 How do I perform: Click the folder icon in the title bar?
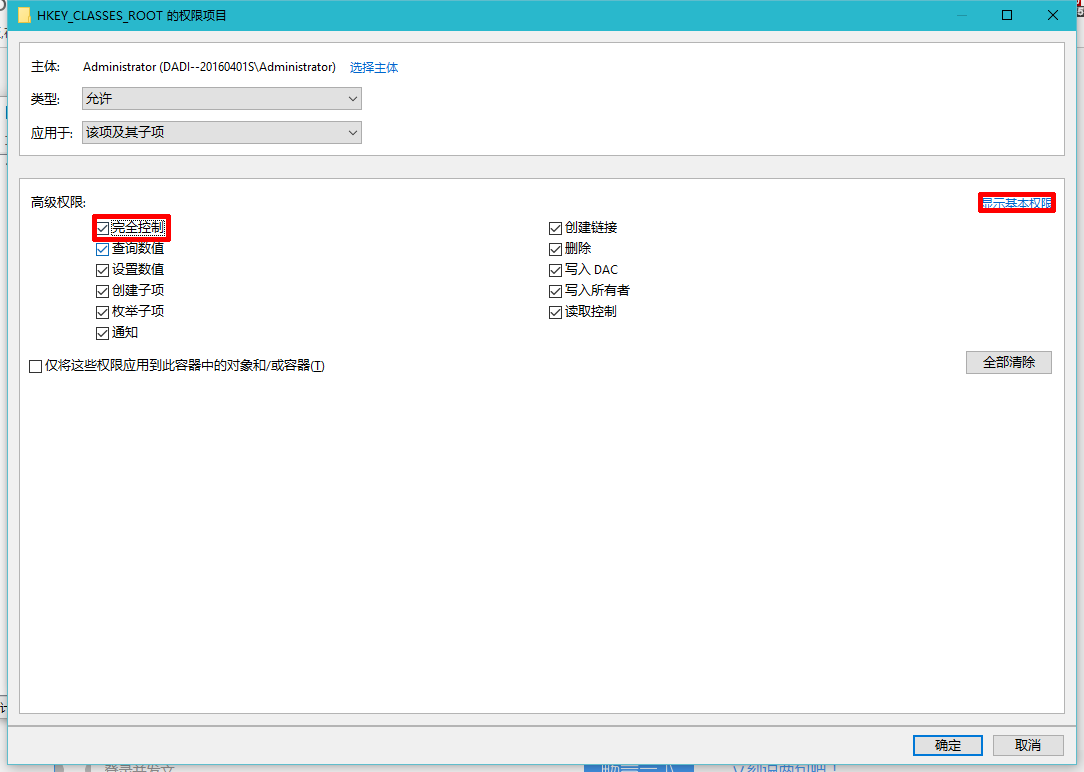click(24, 15)
